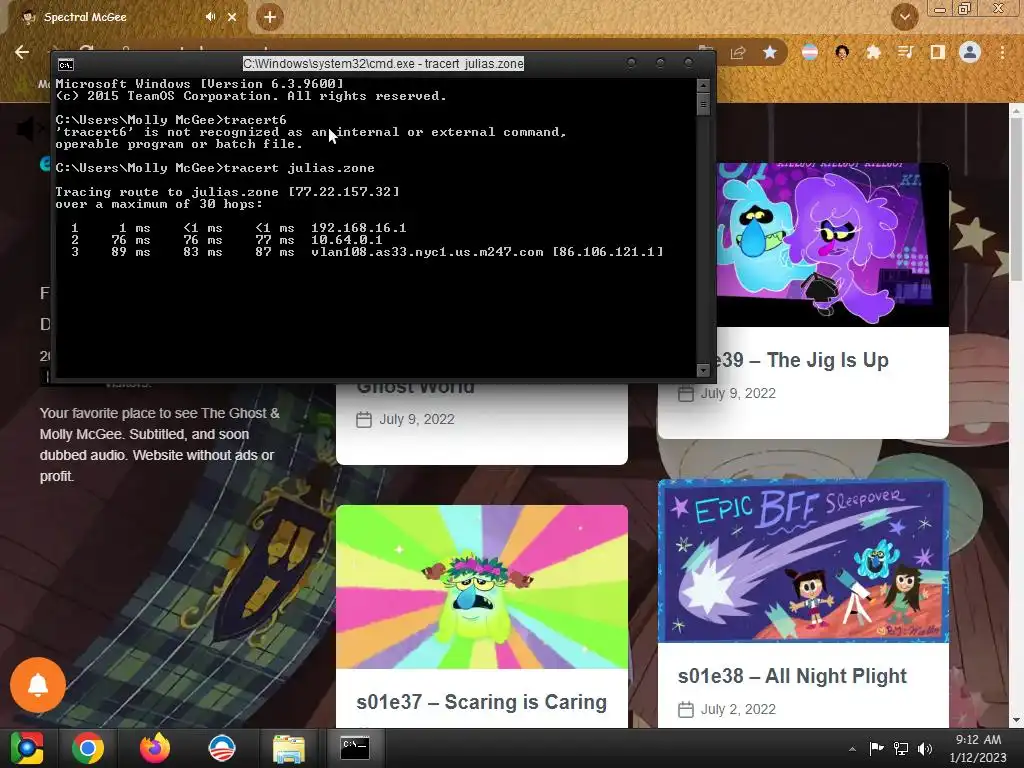Bookmark this page with the star icon
The height and width of the screenshot is (768, 1024).
(x=770, y=52)
